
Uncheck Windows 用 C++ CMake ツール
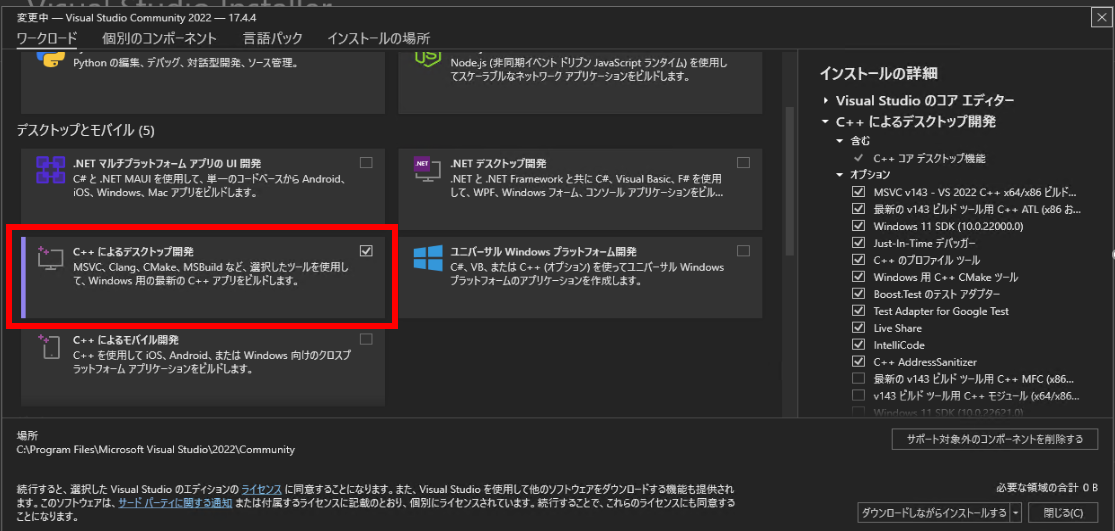click(x=858, y=277)
